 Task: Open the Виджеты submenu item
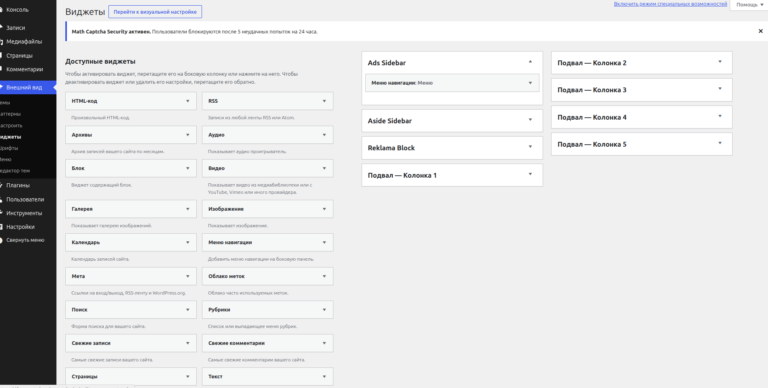(11, 137)
